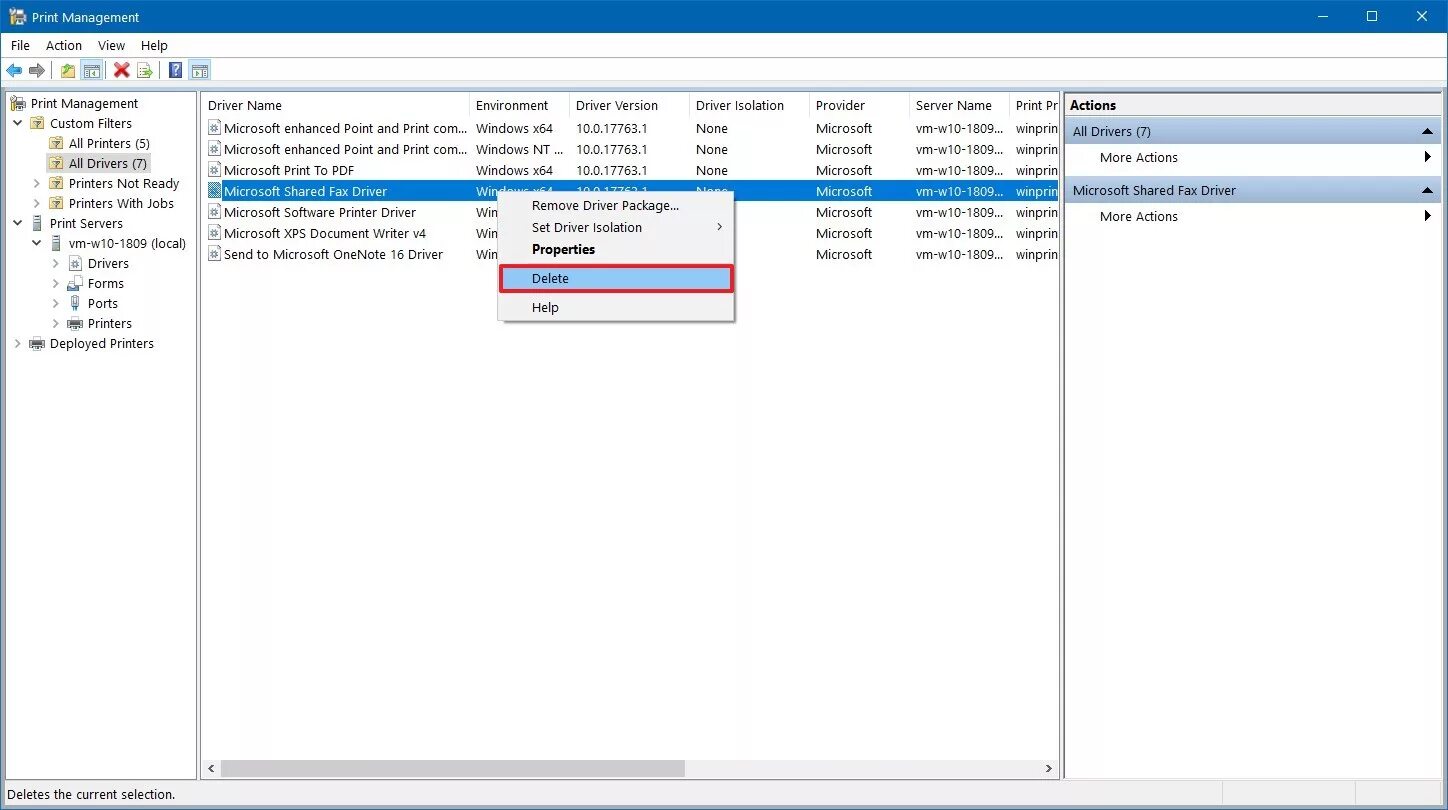Sort by Provider column header
This screenshot has width=1448, height=810.
click(x=859, y=105)
